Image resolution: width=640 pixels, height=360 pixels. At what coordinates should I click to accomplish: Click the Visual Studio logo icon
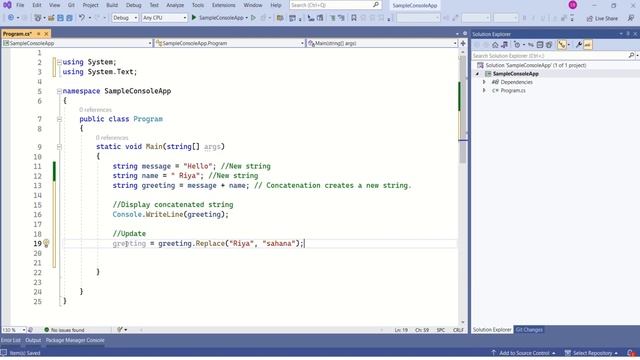[x=7, y=5]
